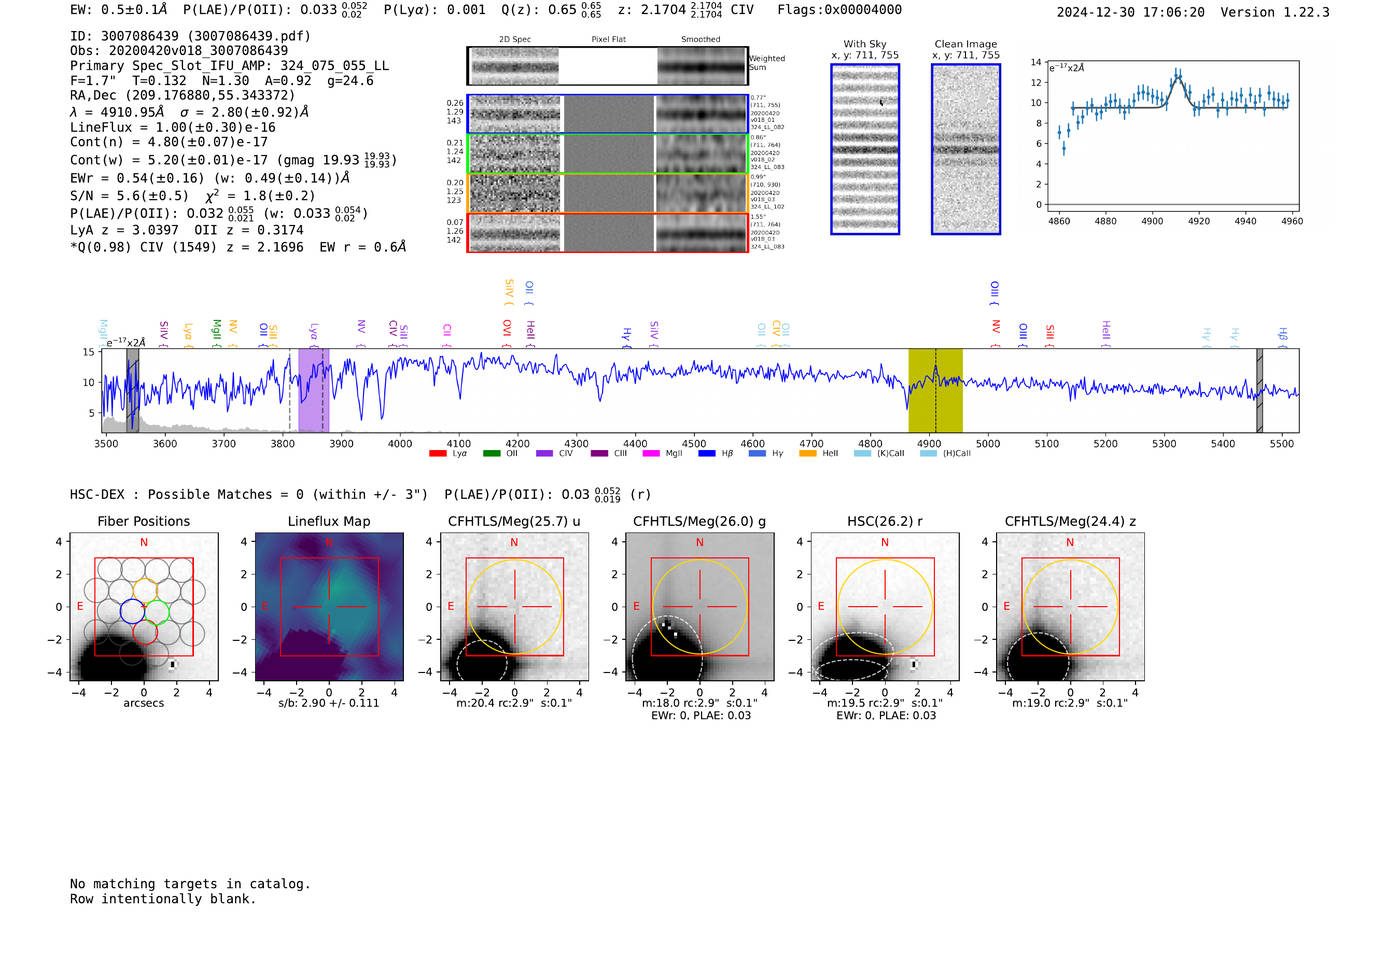This screenshot has width=1400, height=953.
Task: Click the blue fiber circle in Fiber Positions
Action: pyautogui.click(x=131, y=610)
